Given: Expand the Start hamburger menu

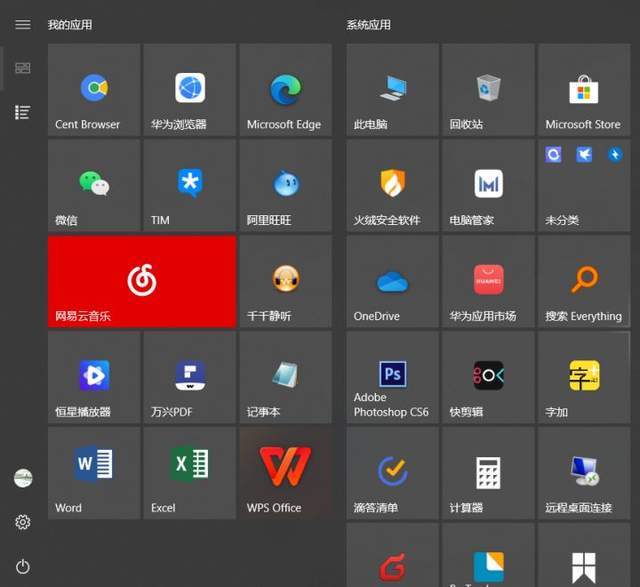Looking at the screenshot, I should coord(23,24).
